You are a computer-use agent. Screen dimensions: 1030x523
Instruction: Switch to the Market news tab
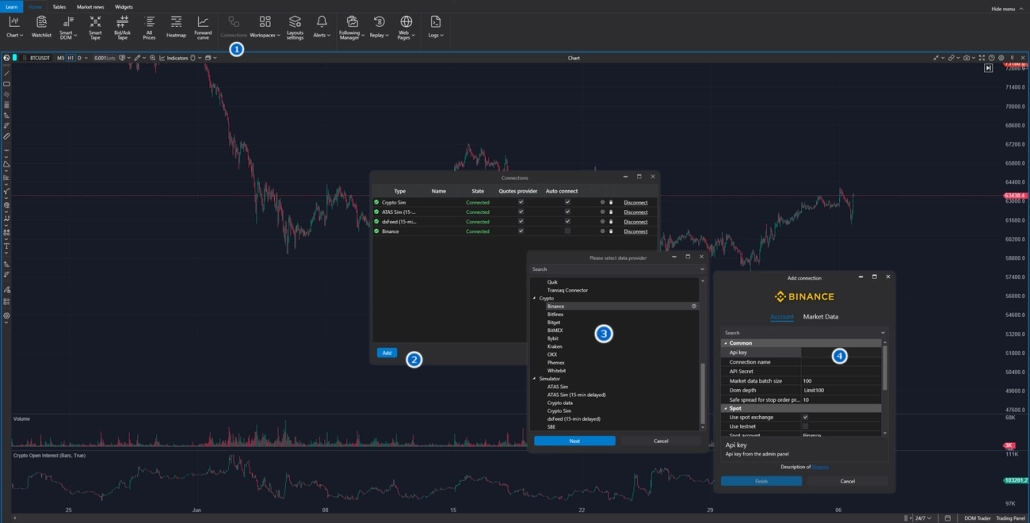91,7
